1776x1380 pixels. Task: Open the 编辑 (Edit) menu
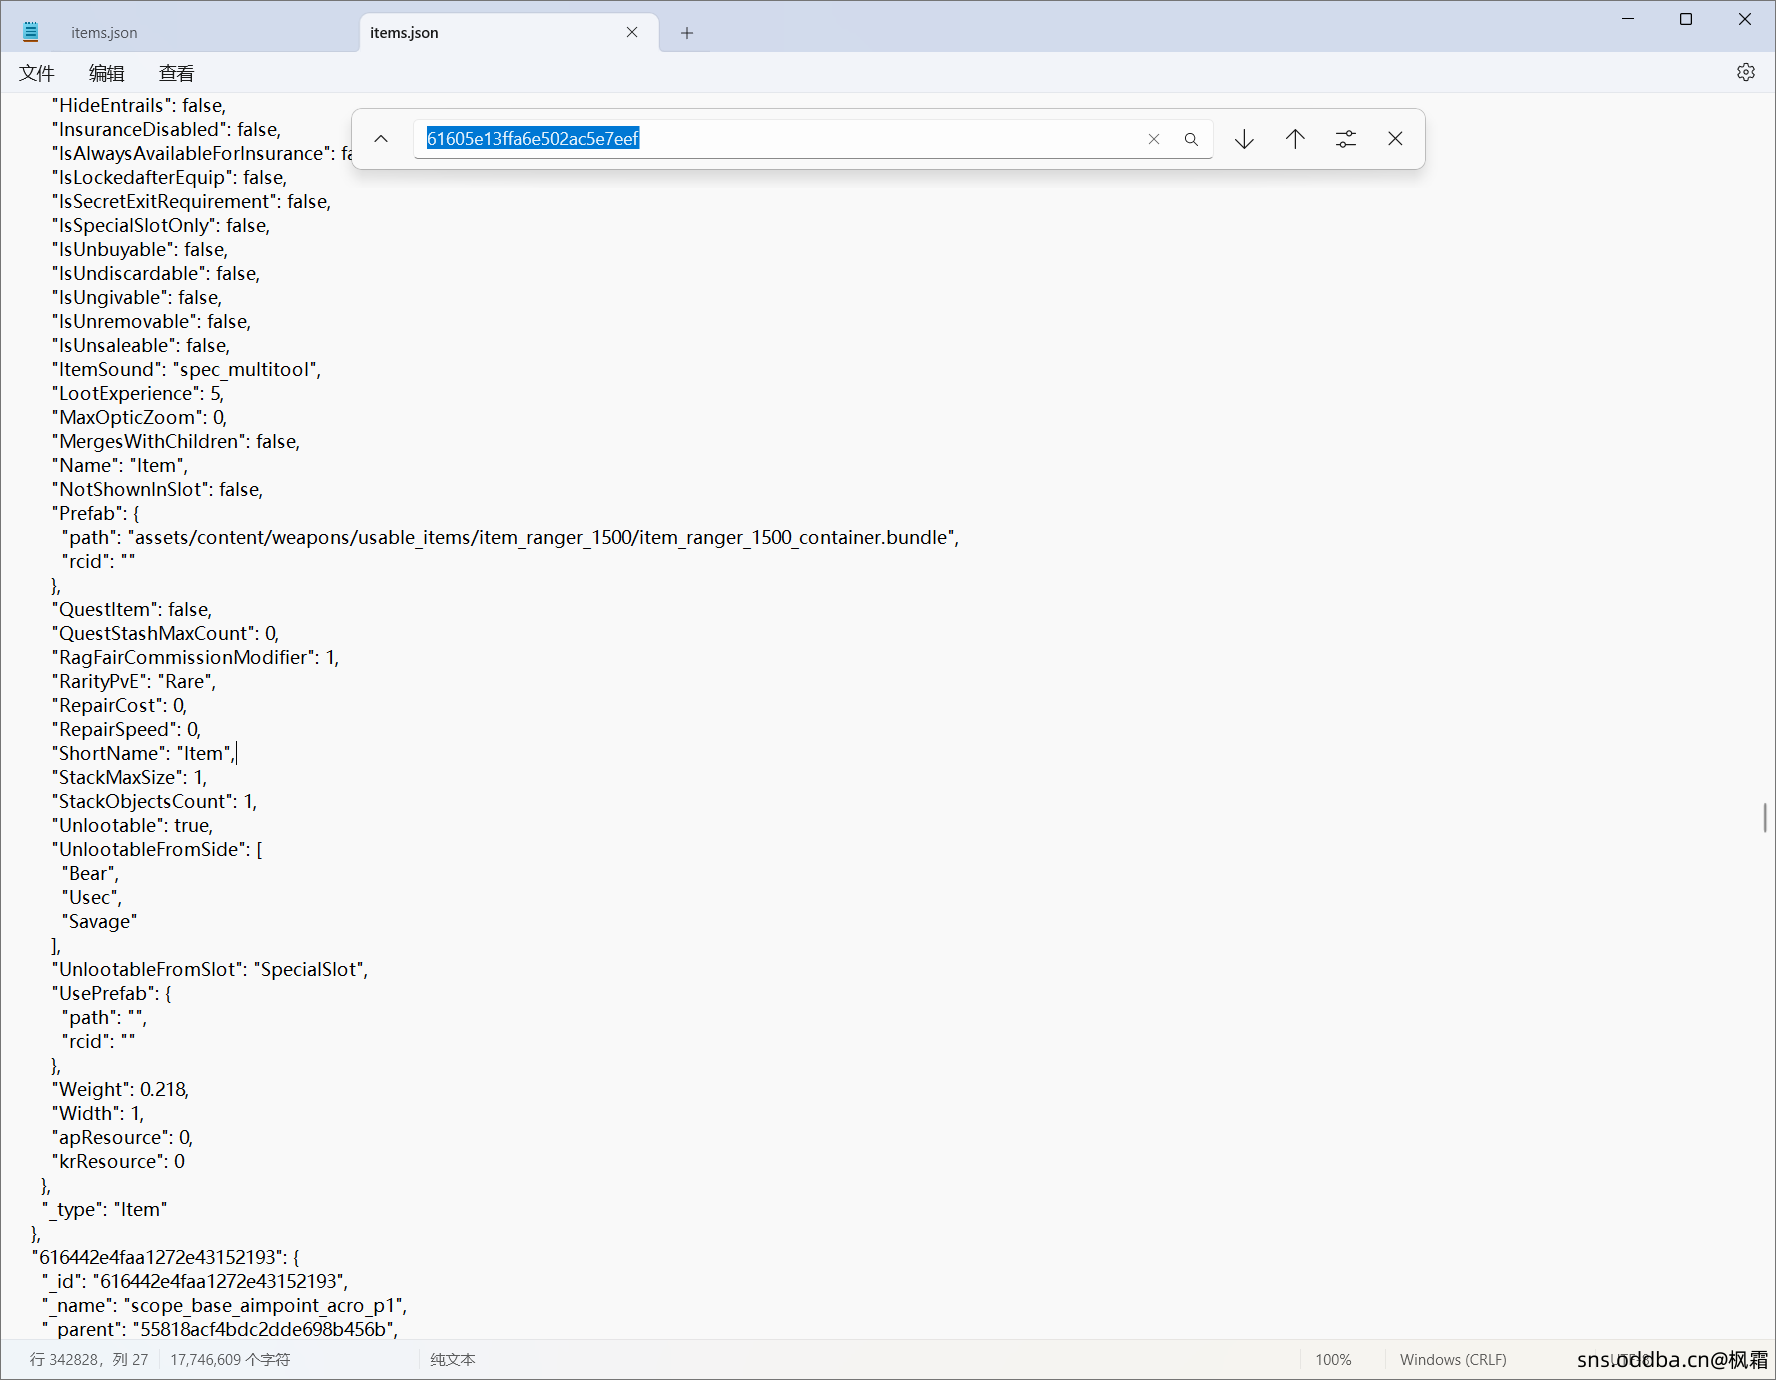pyautogui.click(x=107, y=73)
